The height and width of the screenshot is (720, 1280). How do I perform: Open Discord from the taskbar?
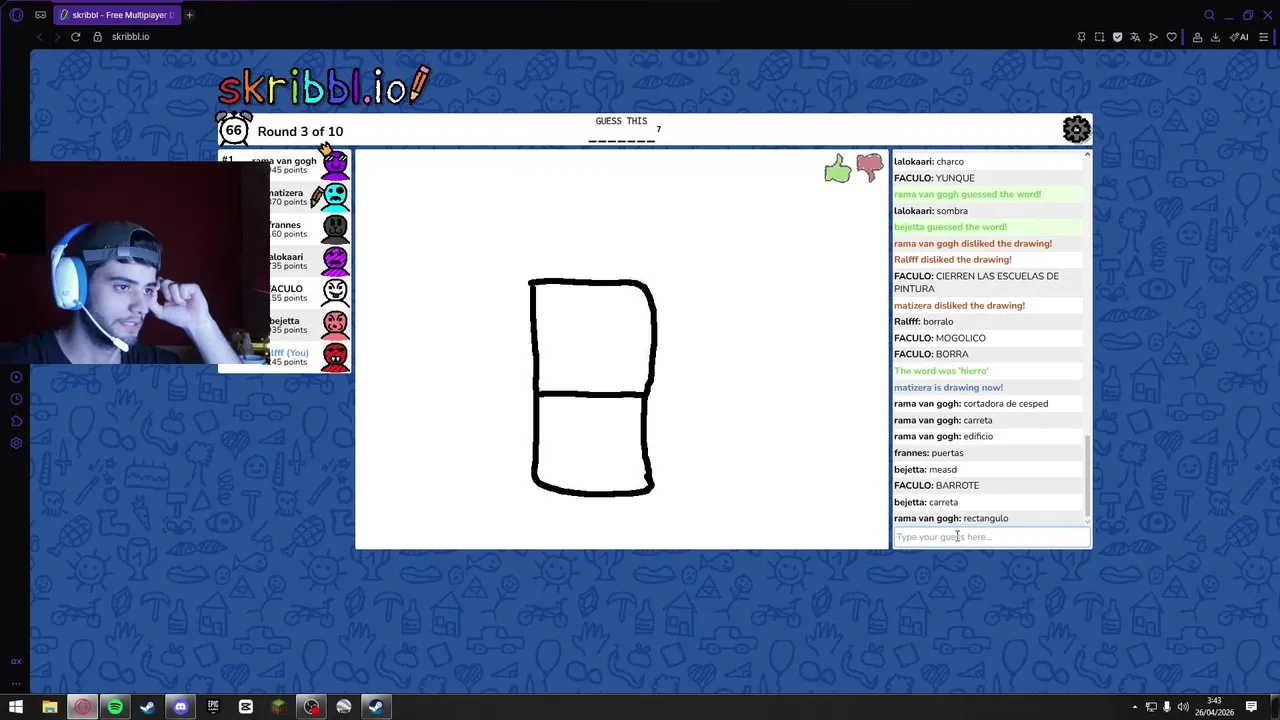point(180,707)
